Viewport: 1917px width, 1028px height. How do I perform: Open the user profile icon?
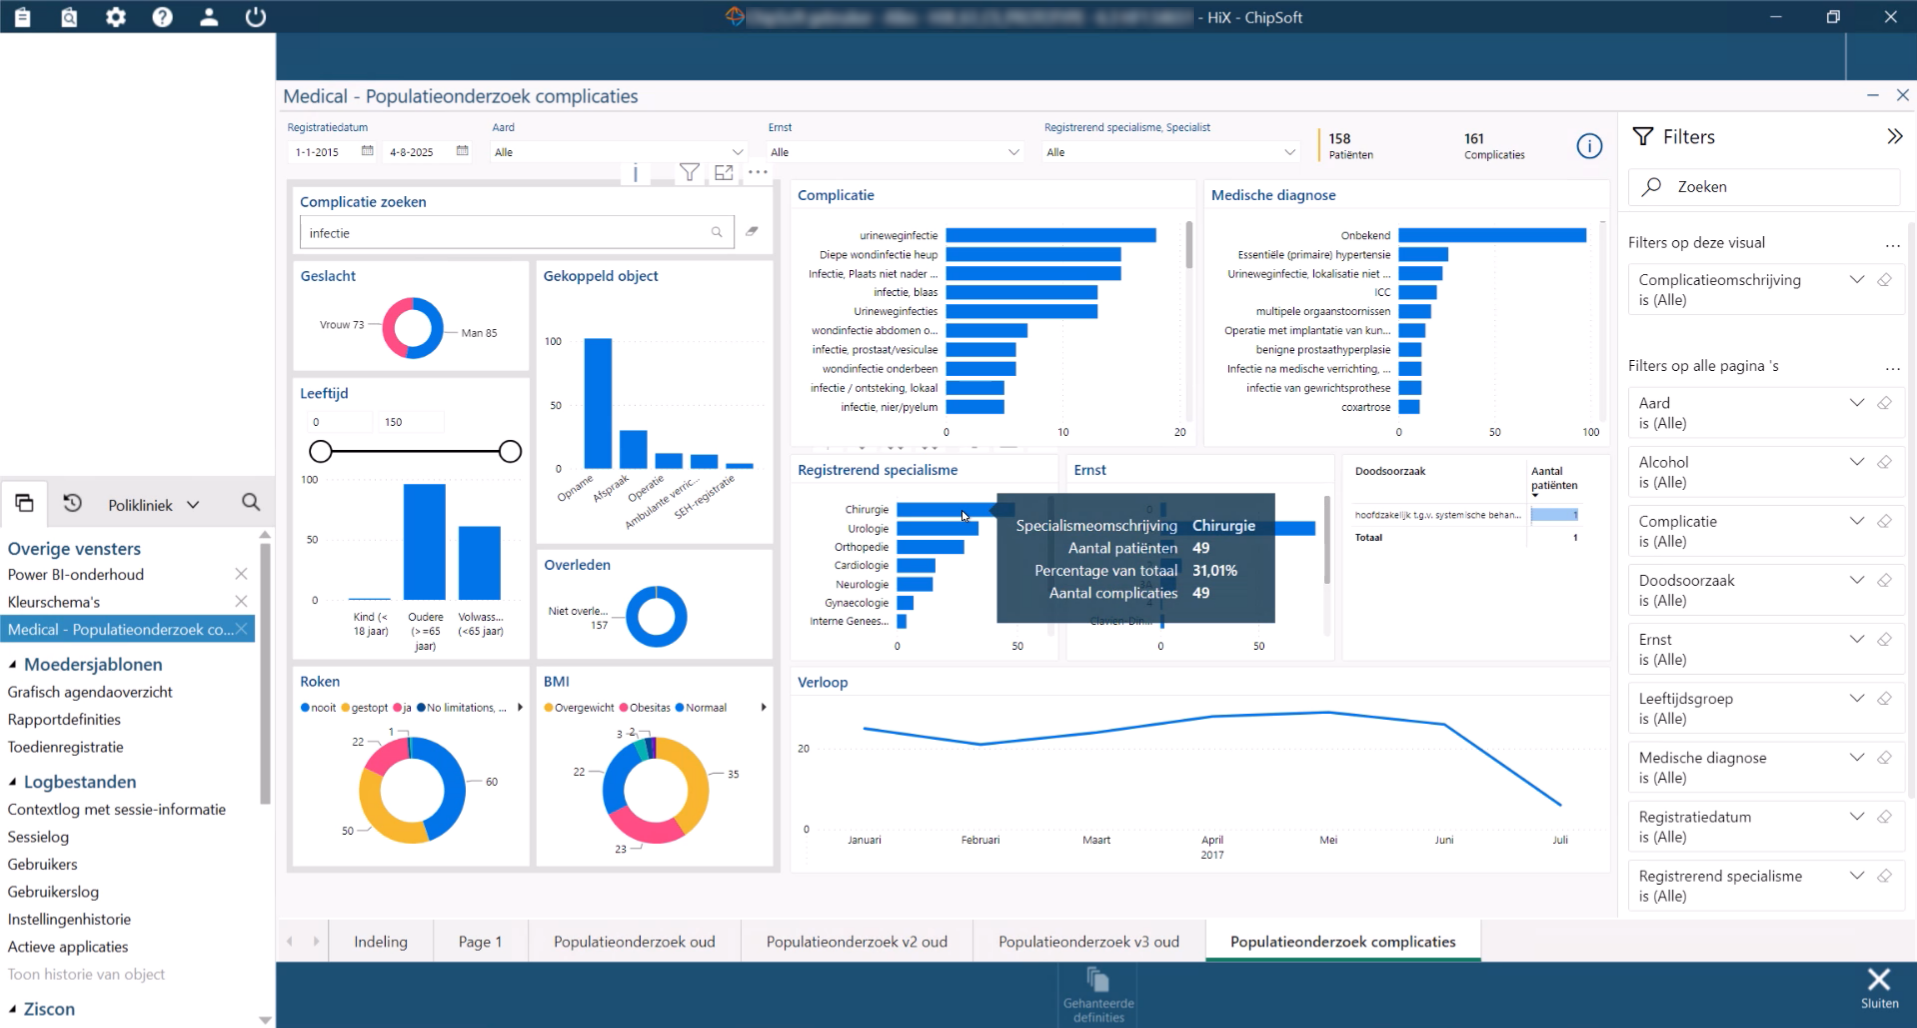[x=209, y=17]
